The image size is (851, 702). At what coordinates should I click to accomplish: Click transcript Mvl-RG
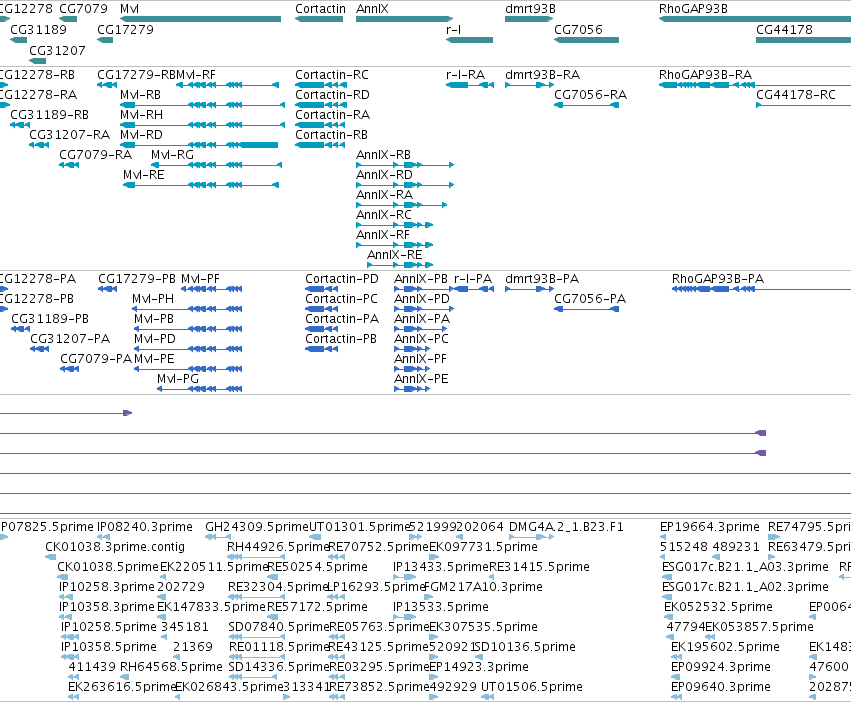pyautogui.click(x=172, y=155)
